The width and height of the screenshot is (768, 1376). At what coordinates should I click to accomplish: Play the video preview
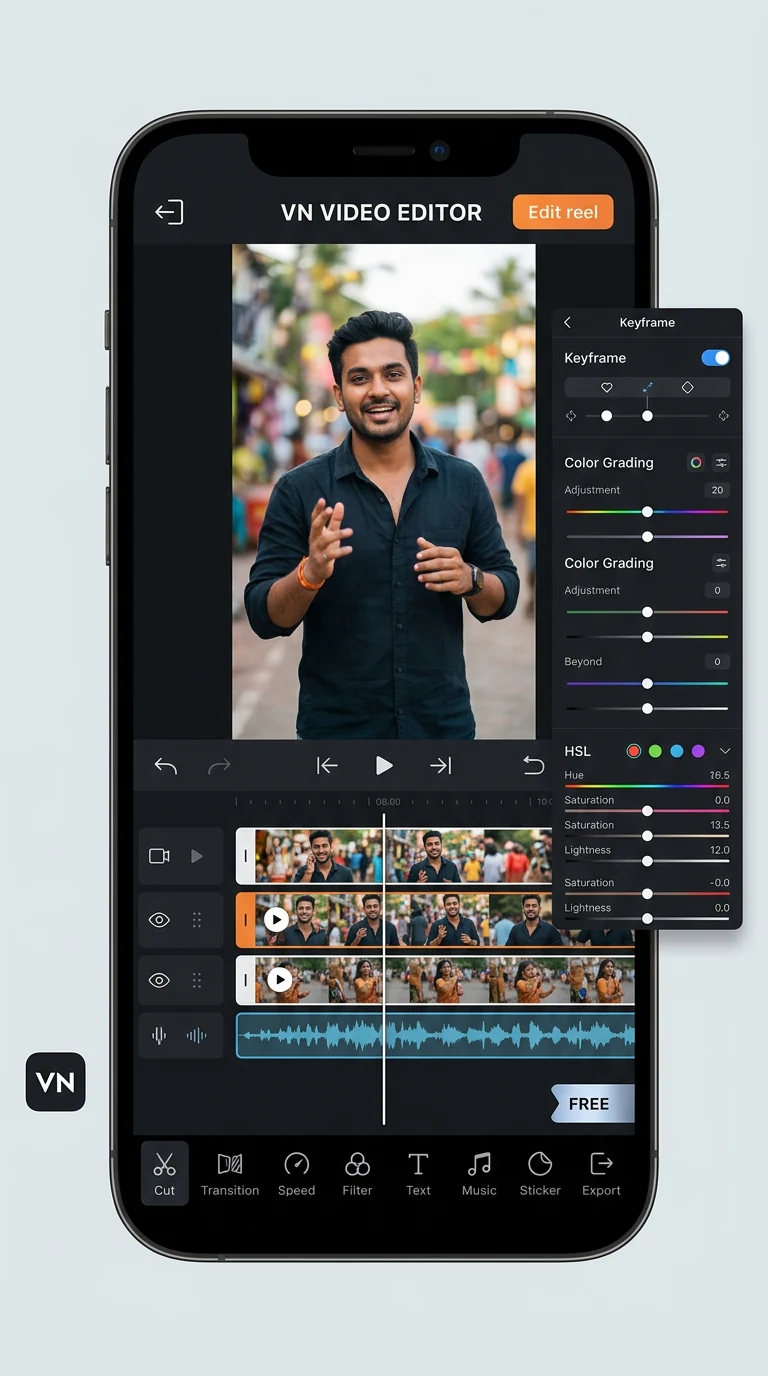(x=384, y=766)
